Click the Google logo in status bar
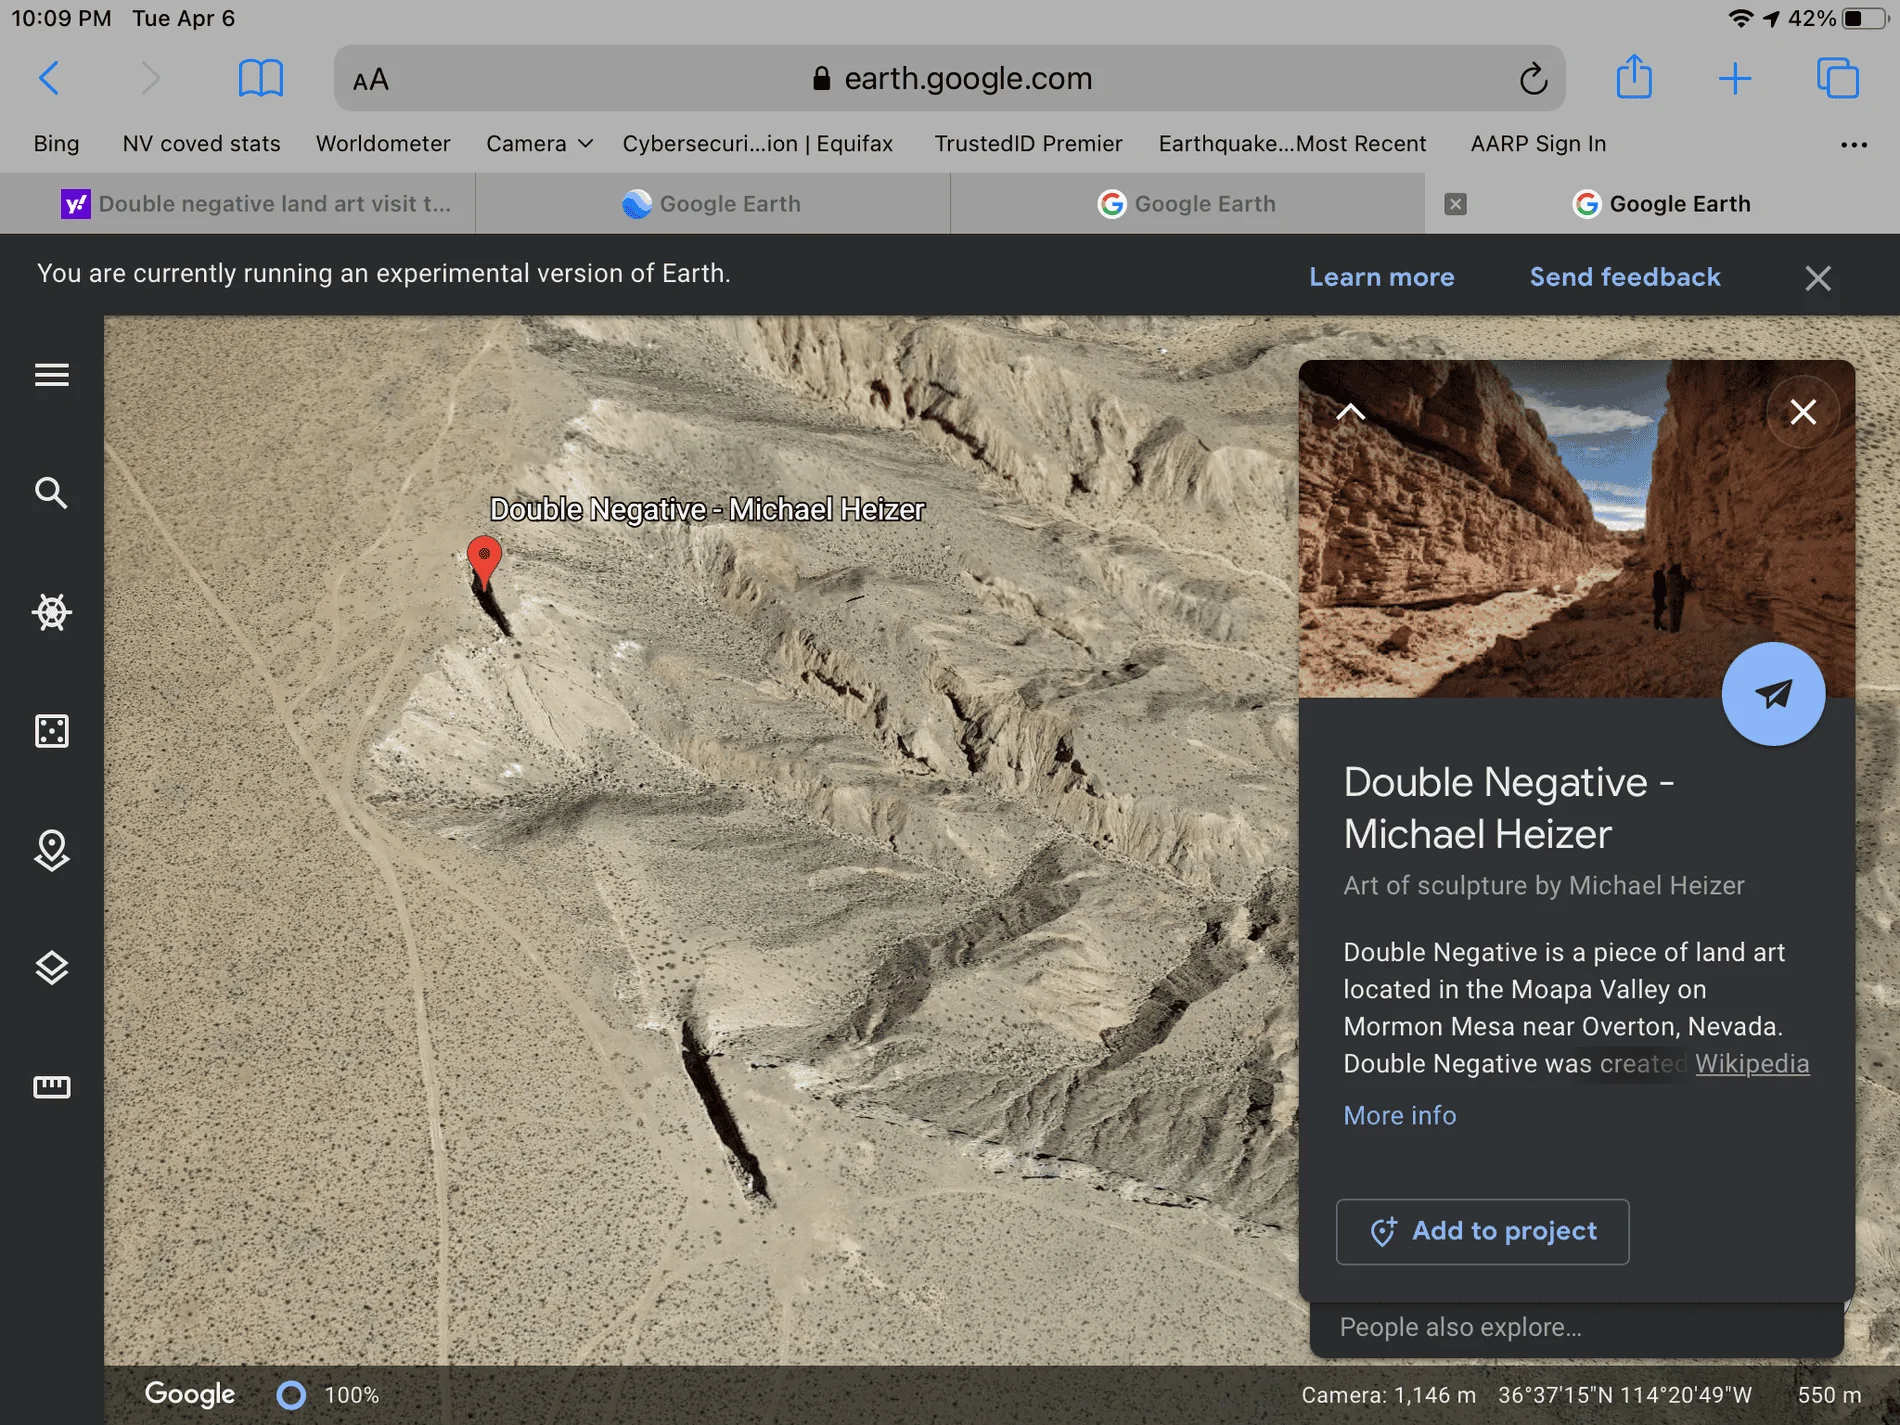 click(190, 1394)
